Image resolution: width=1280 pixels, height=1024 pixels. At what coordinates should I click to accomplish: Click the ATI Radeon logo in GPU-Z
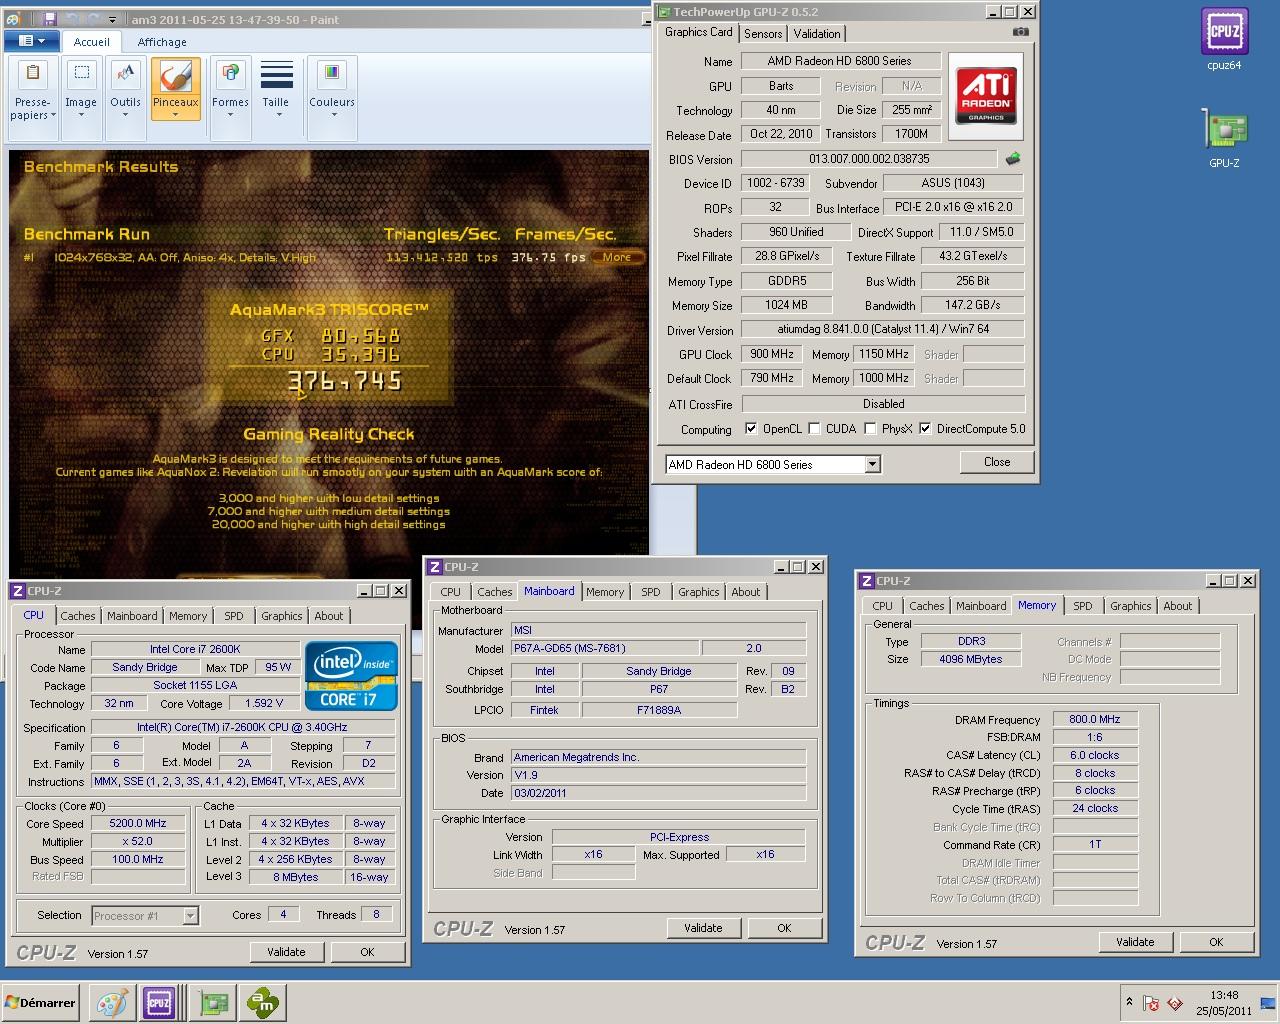tap(985, 96)
